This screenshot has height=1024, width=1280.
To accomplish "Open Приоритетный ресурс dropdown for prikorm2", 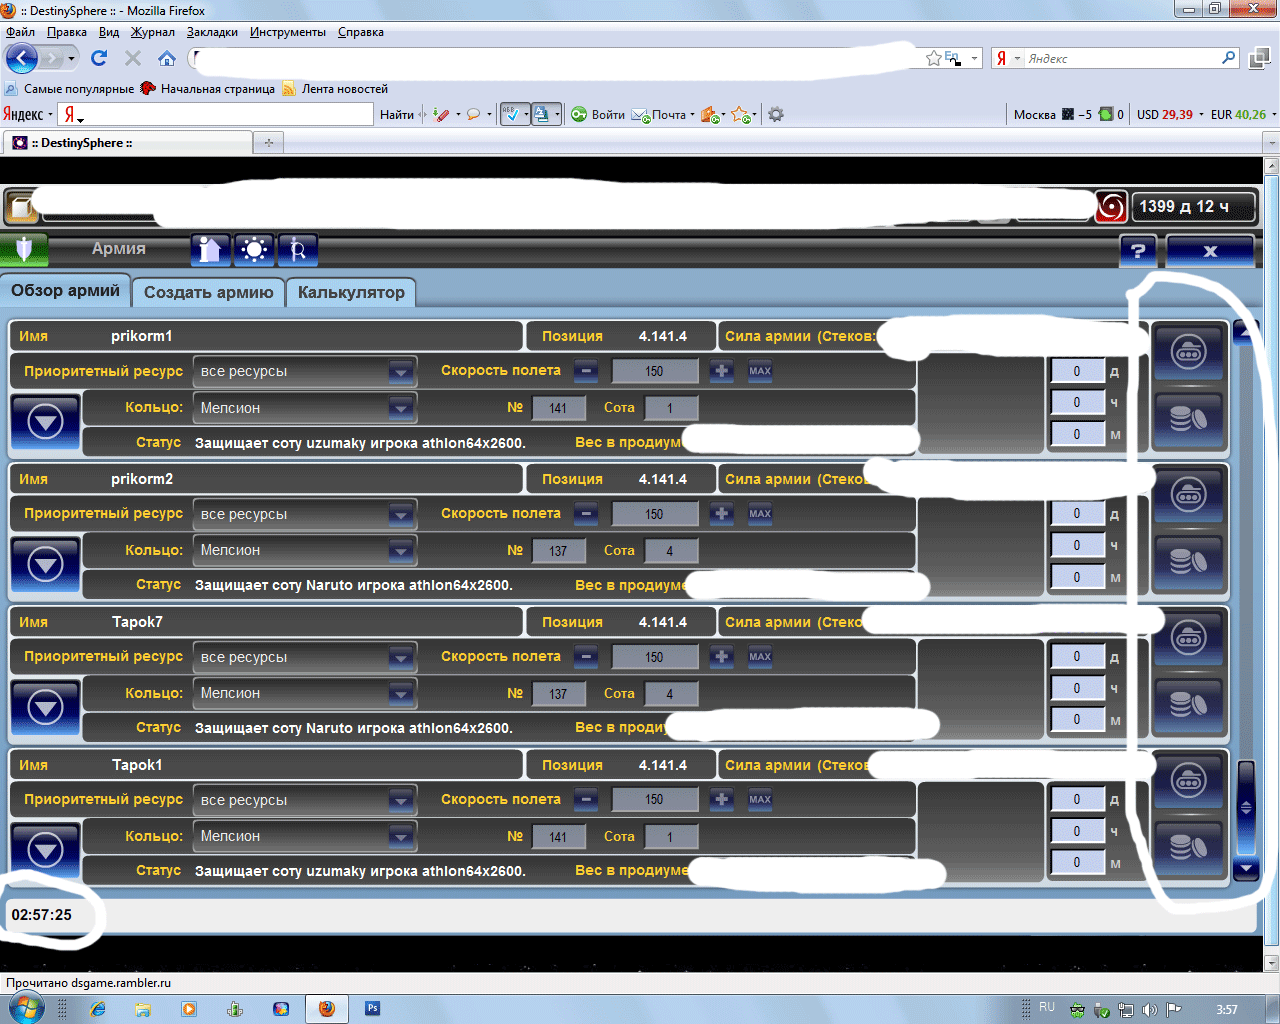I will click(x=401, y=514).
